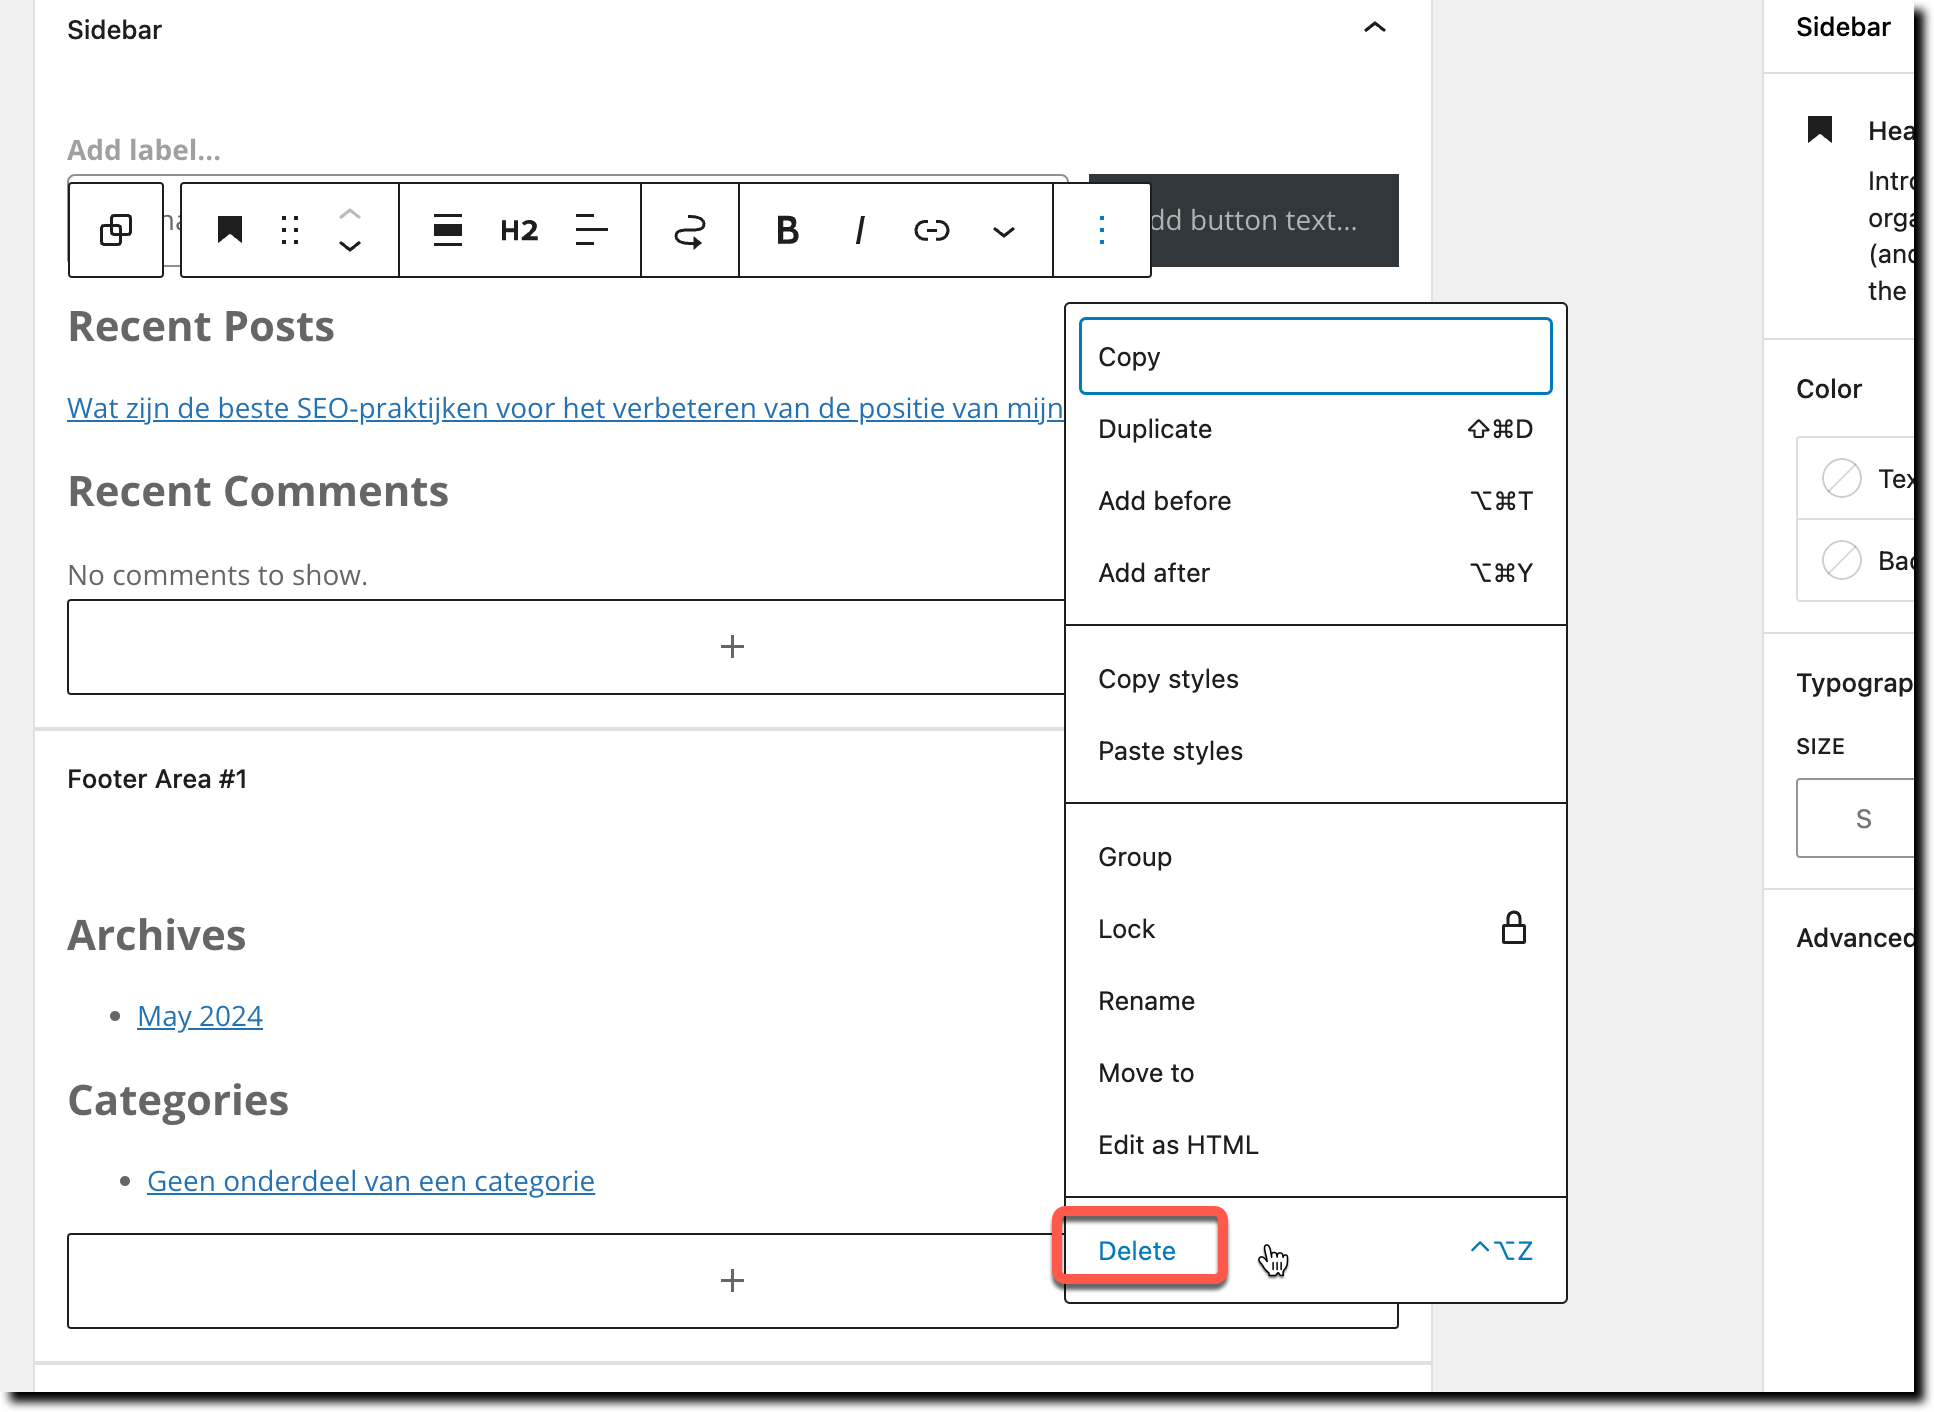Select Copy from the block menu
The image size is (1934, 1412).
(1316, 356)
